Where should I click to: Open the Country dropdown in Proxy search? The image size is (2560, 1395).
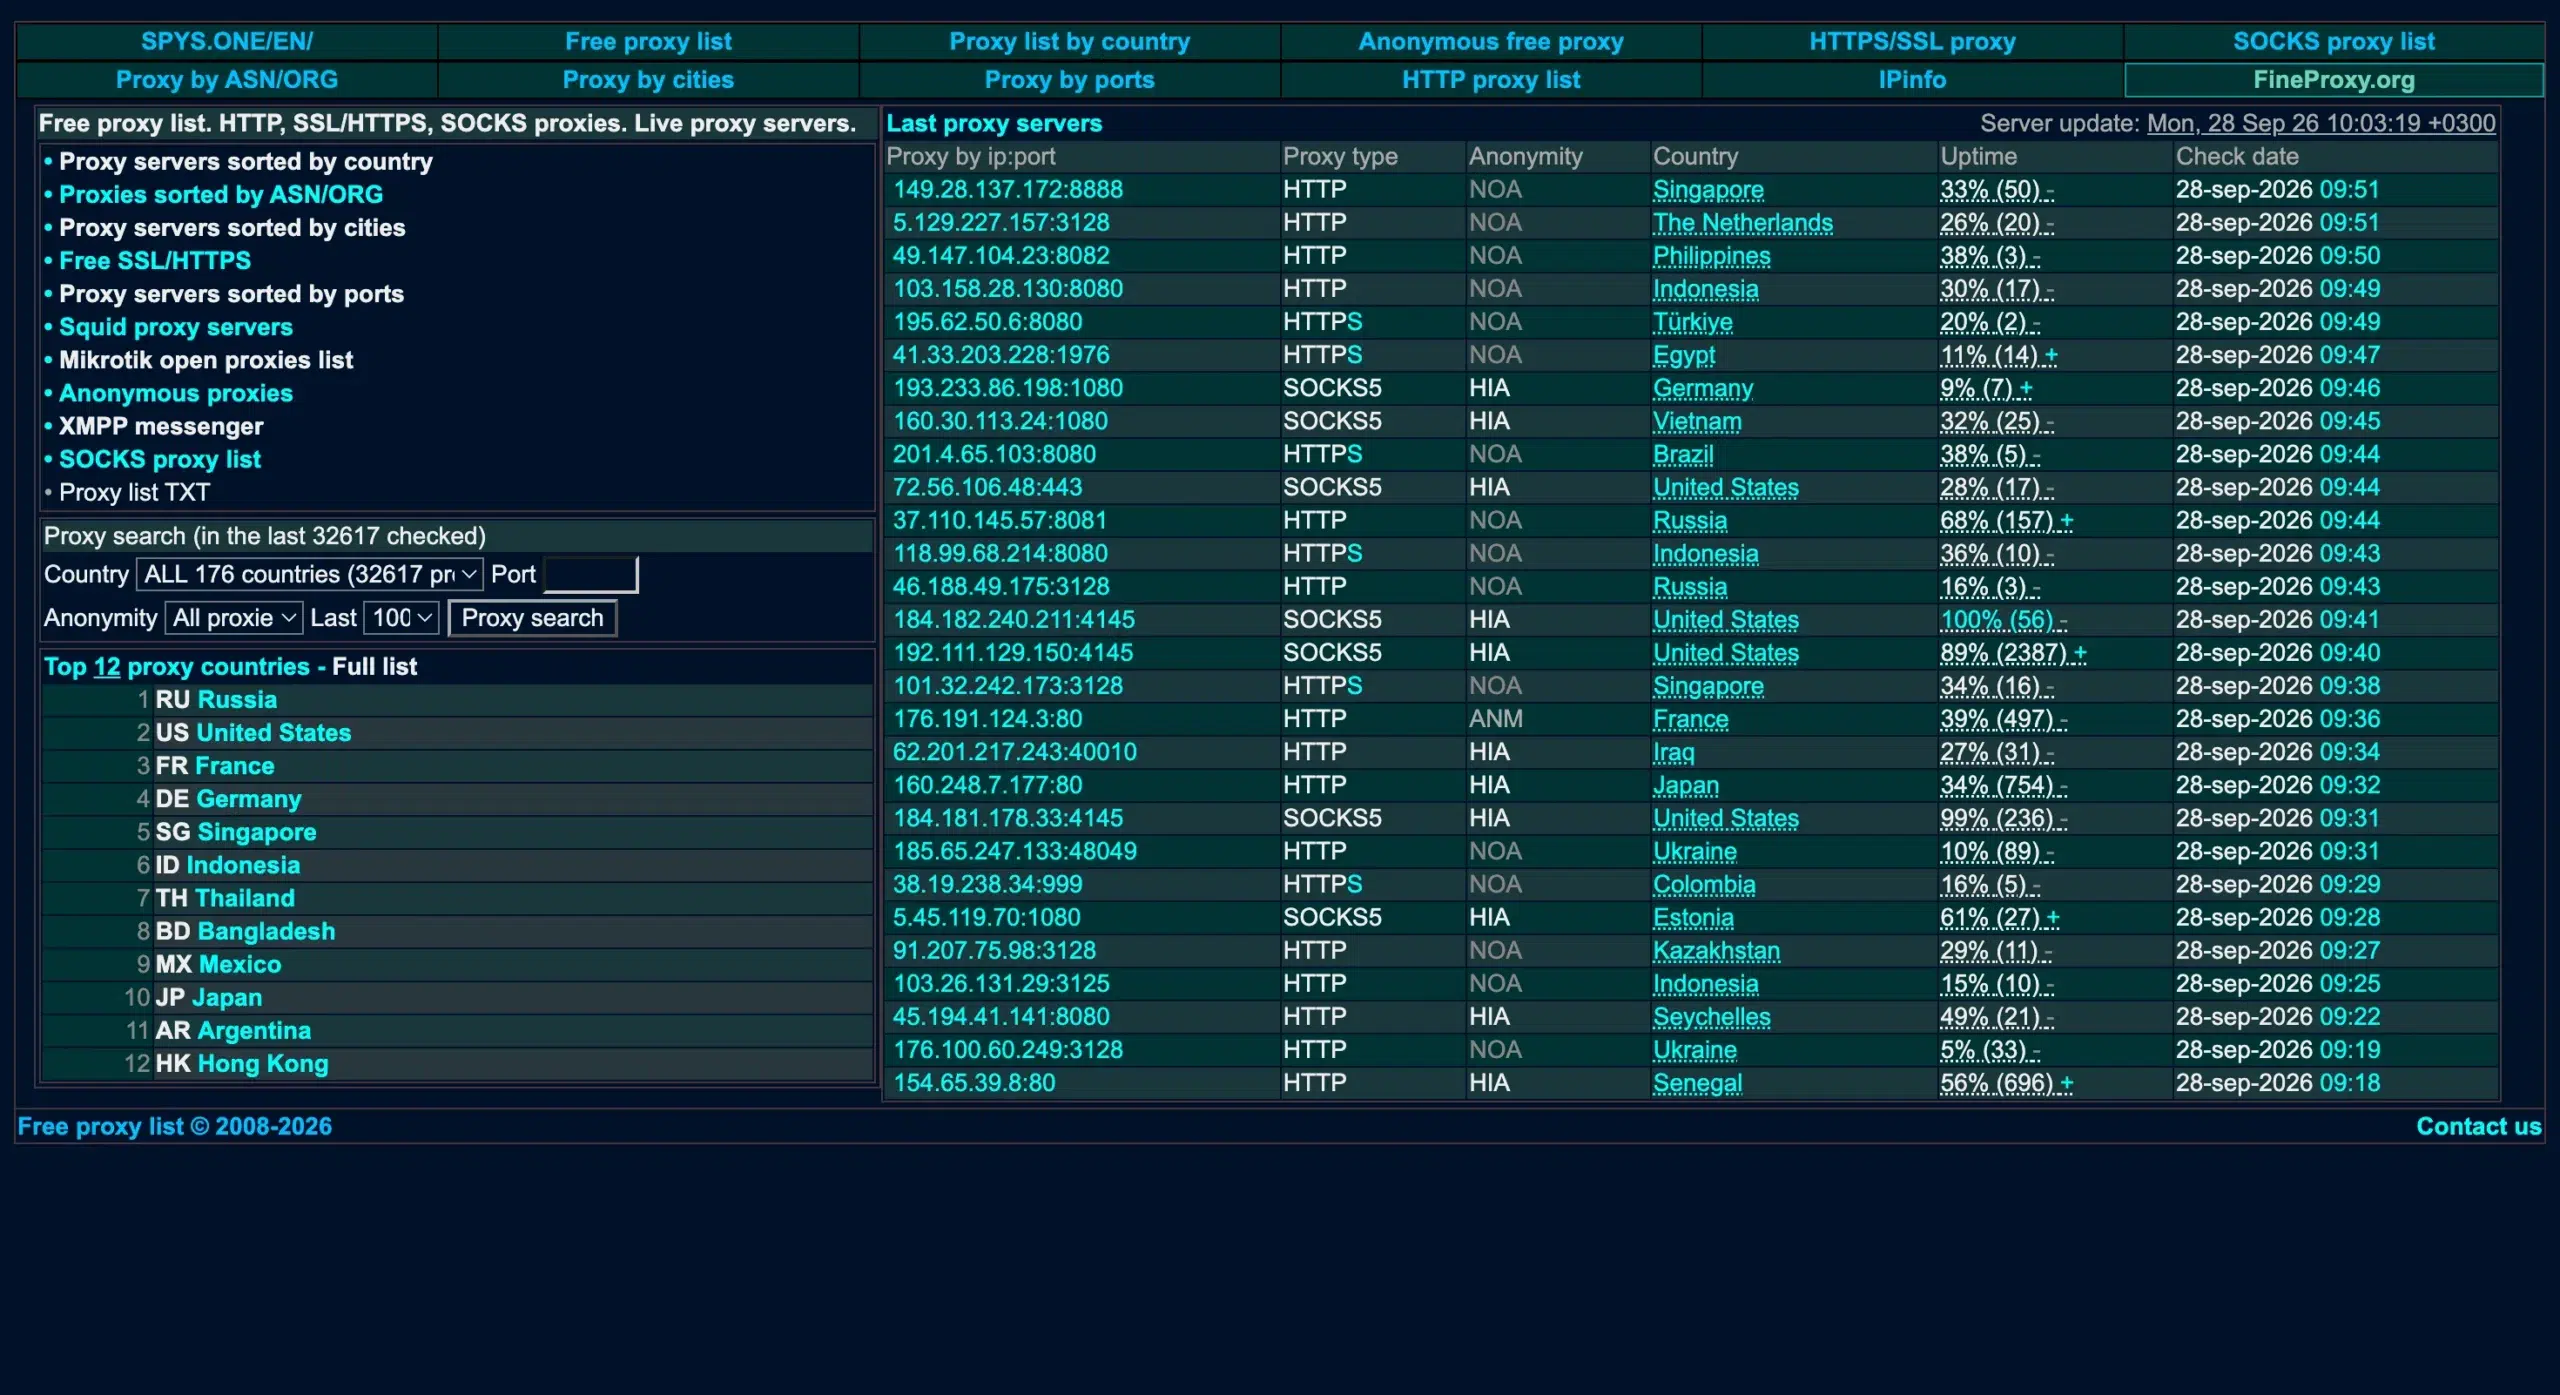click(x=310, y=574)
